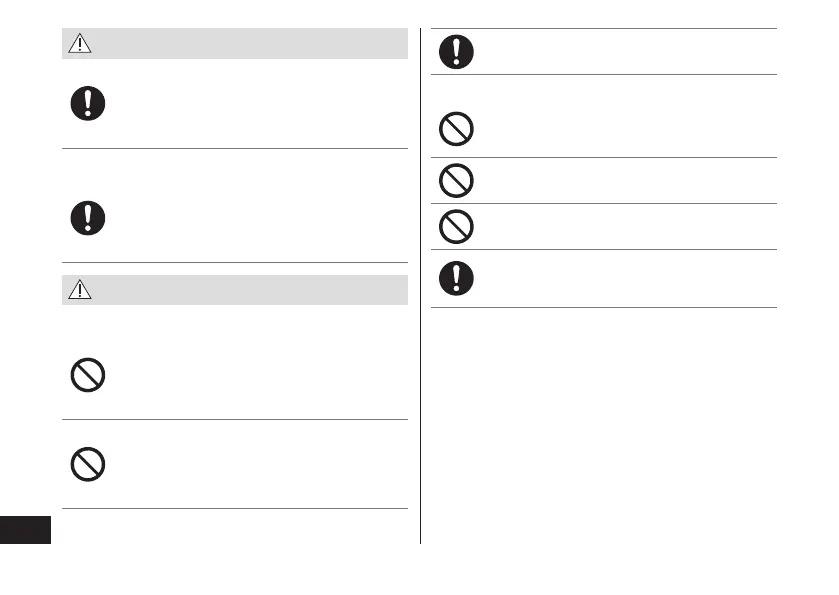Select the second exclamation icon in left column

point(88,218)
